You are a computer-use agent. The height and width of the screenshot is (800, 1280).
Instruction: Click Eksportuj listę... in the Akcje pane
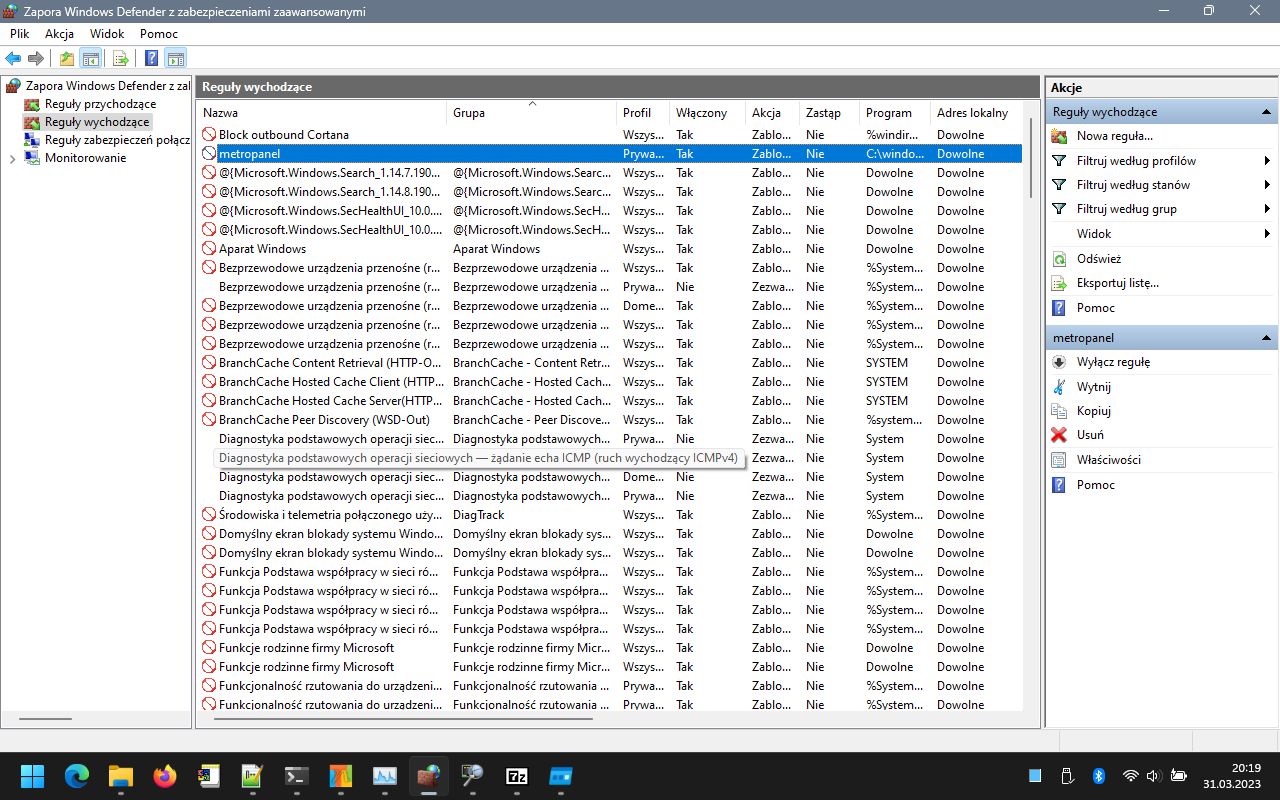[1117, 283]
